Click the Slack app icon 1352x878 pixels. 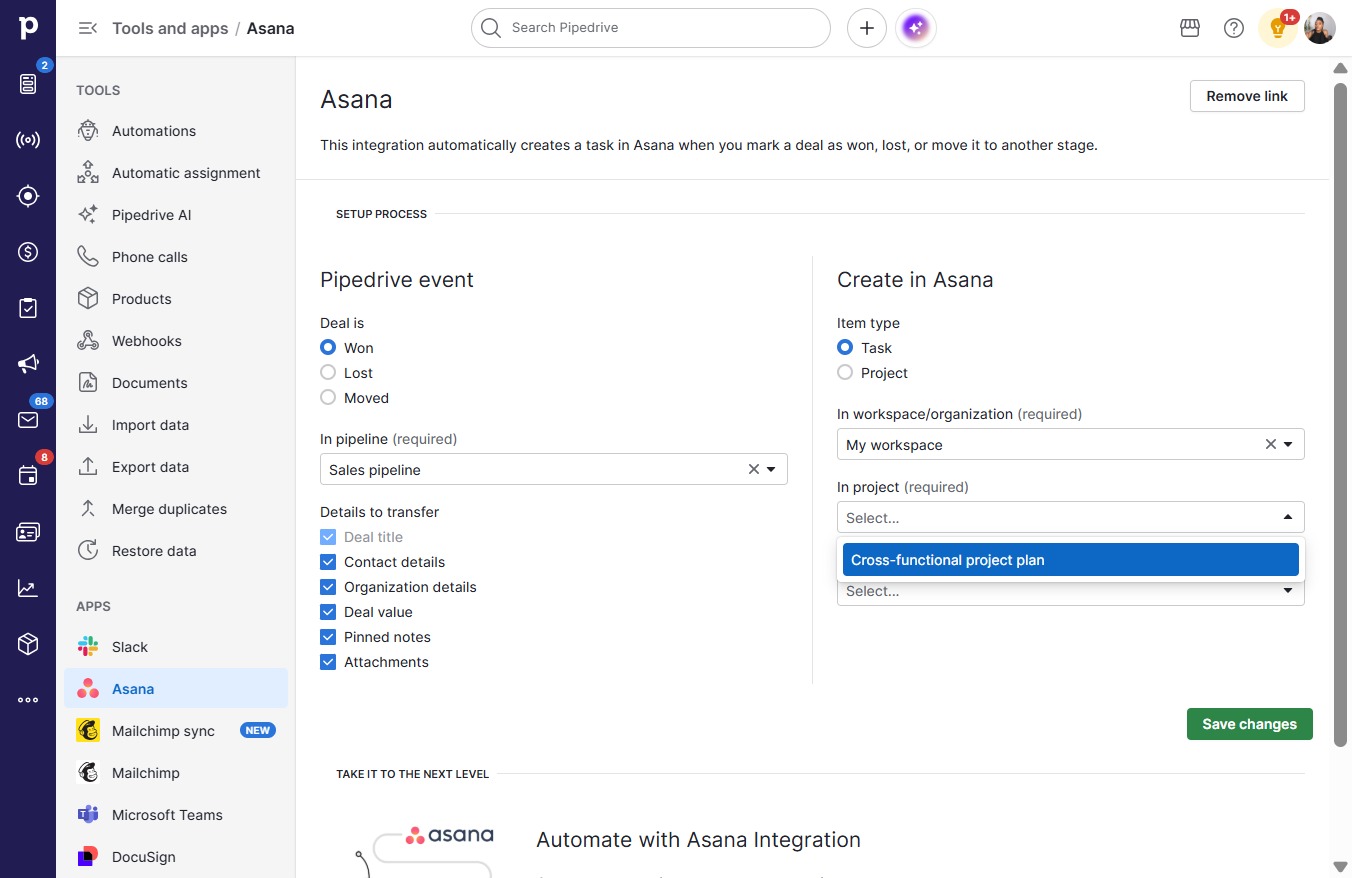[88, 647]
